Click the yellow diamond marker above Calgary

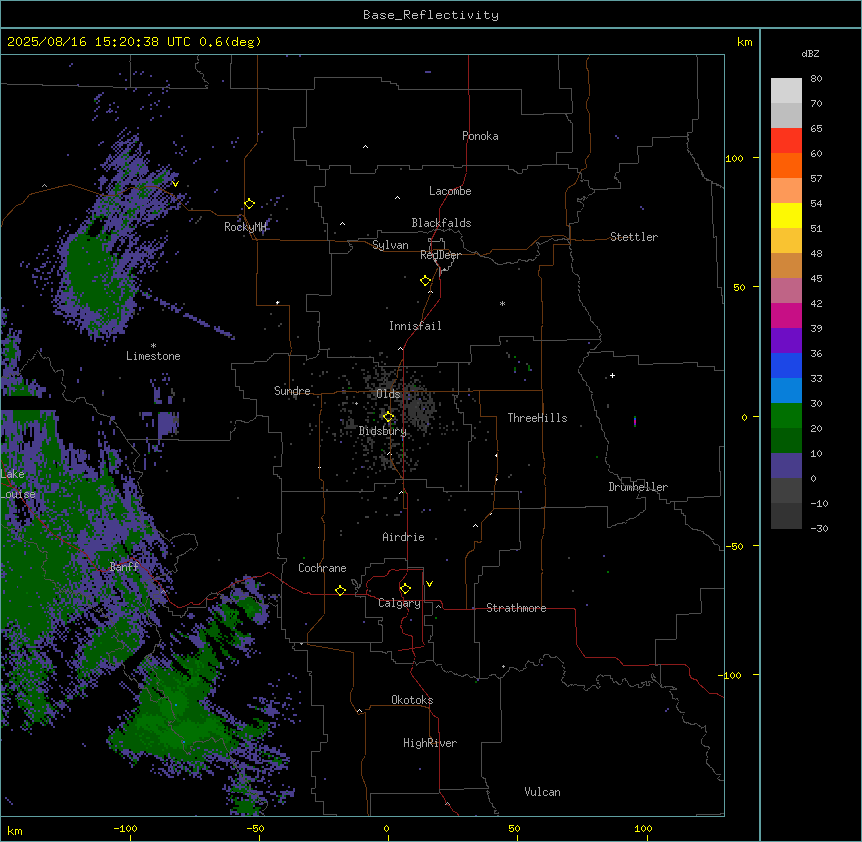[405, 589]
